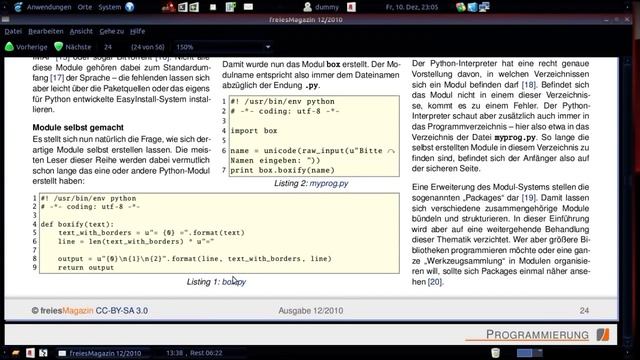Viewport: 640px width, 360px height.
Task: Click code line 'def boxify(text):' in Listing 1
Action: click(x=77, y=224)
